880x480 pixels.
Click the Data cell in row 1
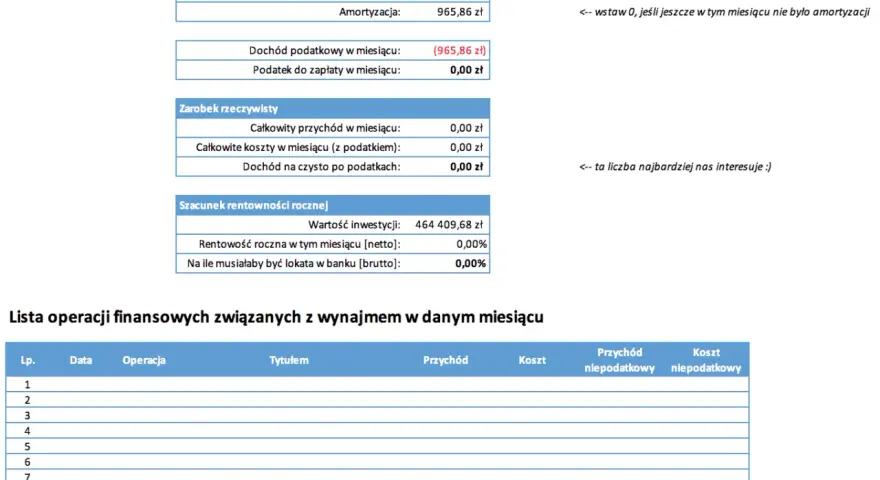click(x=81, y=385)
